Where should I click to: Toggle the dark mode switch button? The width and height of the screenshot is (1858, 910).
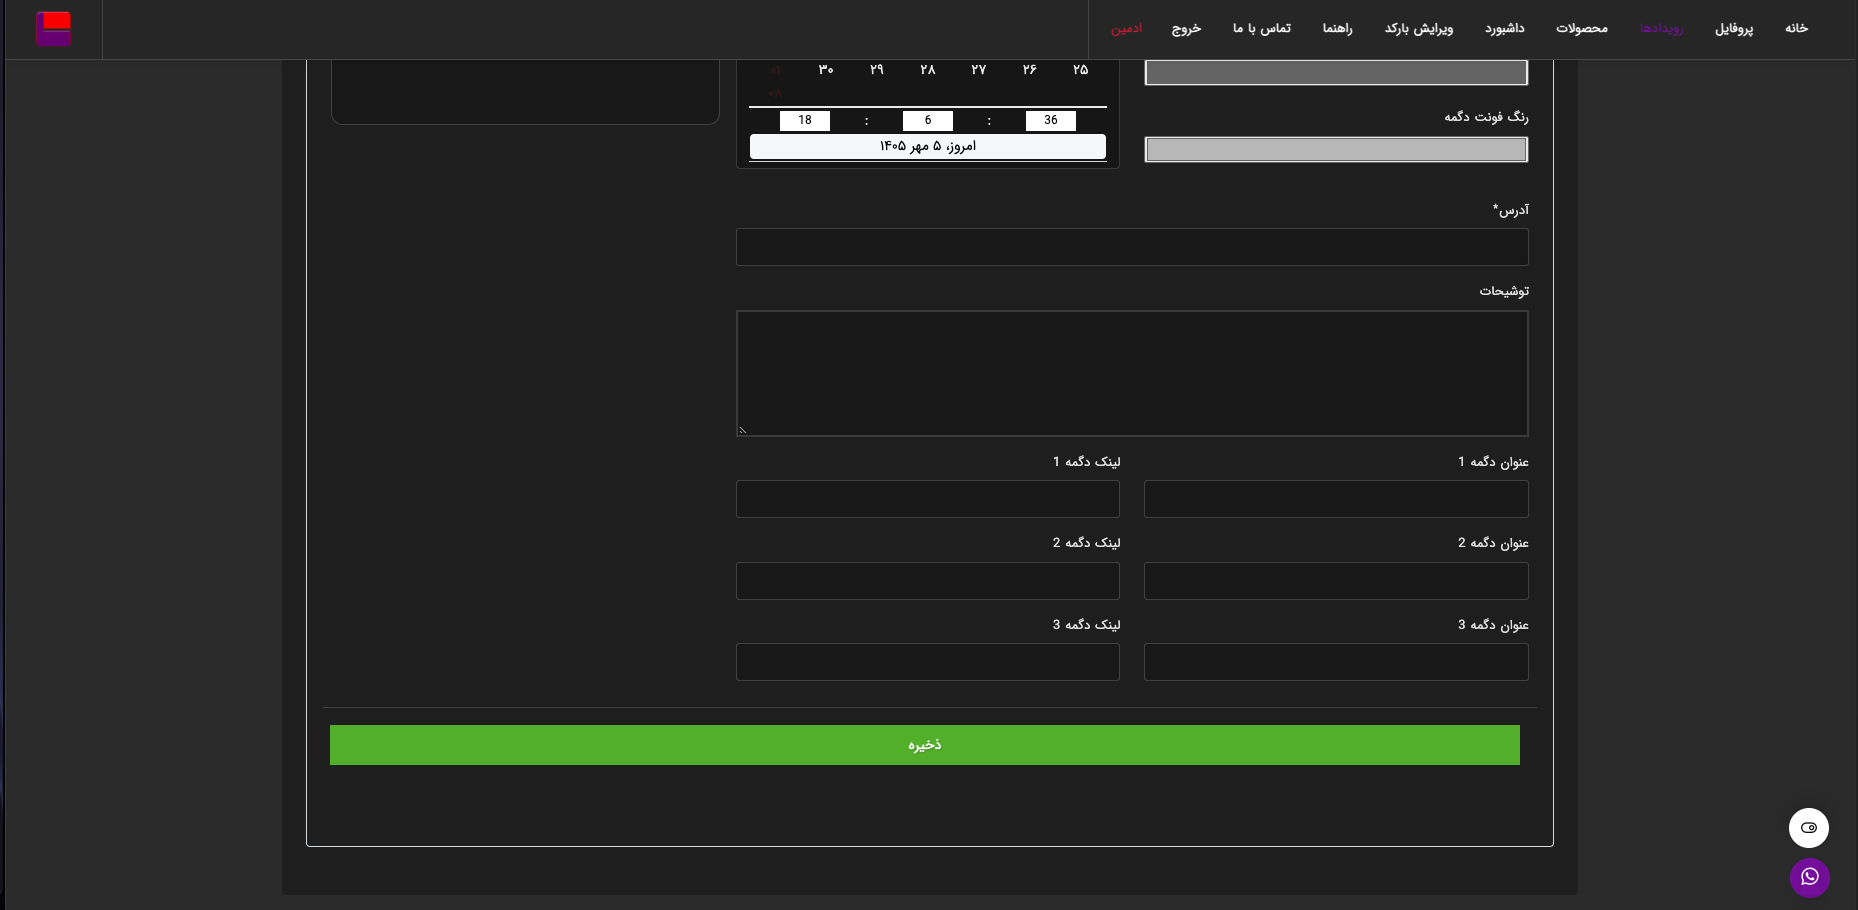tap(1808, 827)
